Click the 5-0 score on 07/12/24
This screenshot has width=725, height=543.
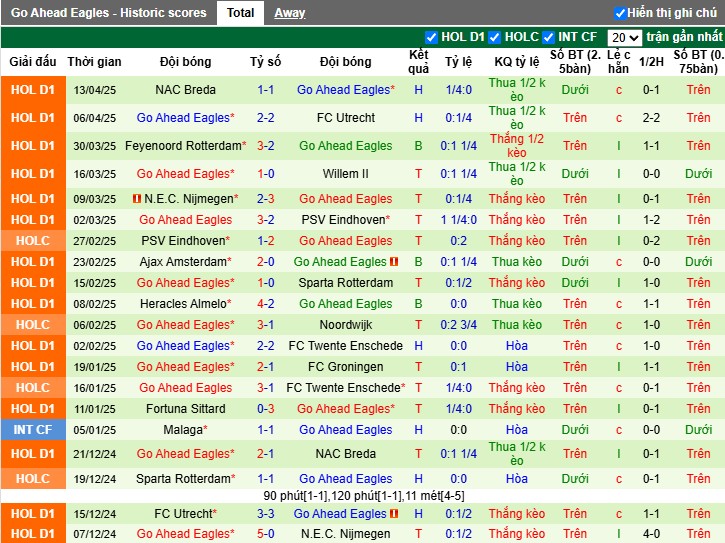[265, 534]
